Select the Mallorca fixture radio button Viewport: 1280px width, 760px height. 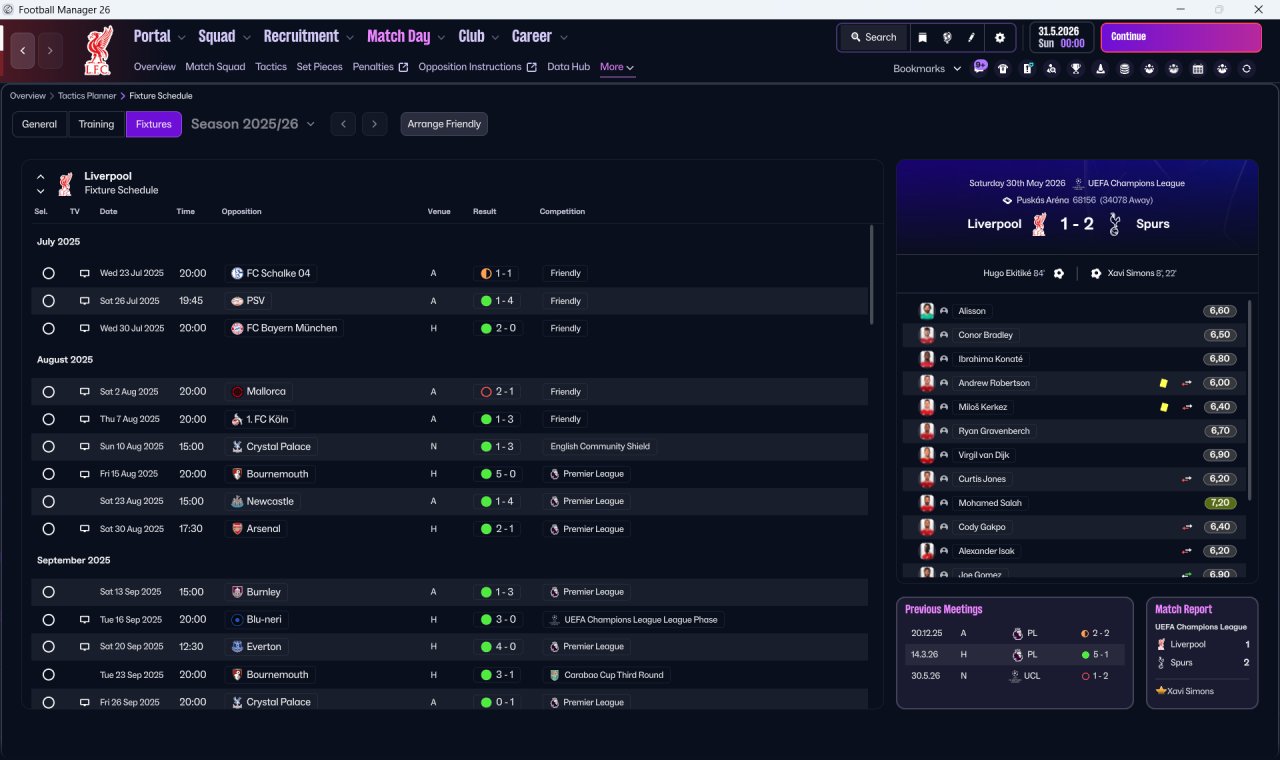tap(48, 392)
